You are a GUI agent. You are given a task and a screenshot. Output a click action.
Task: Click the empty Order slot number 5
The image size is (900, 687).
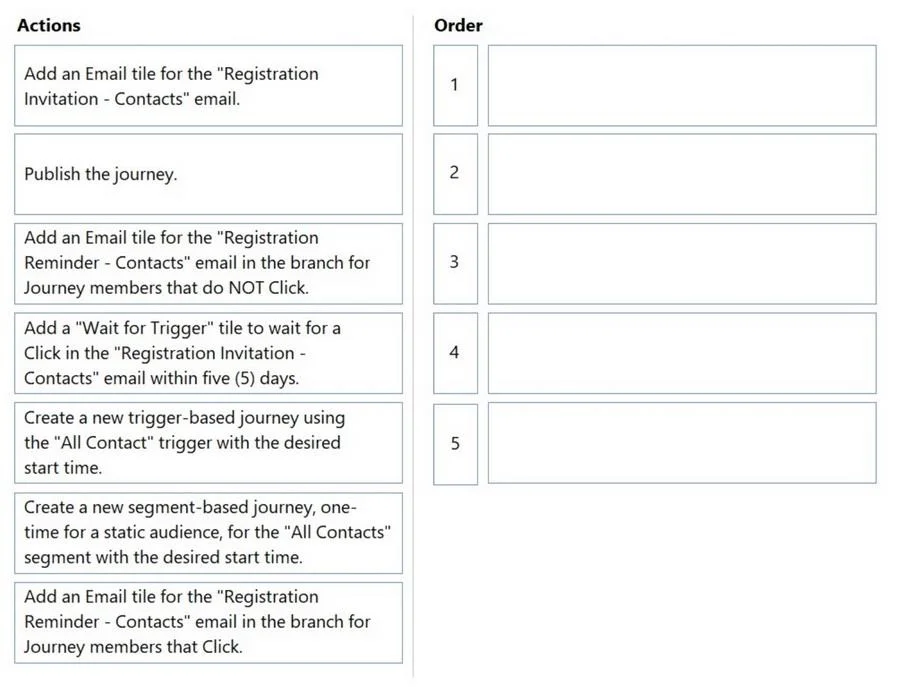click(x=682, y=443)
